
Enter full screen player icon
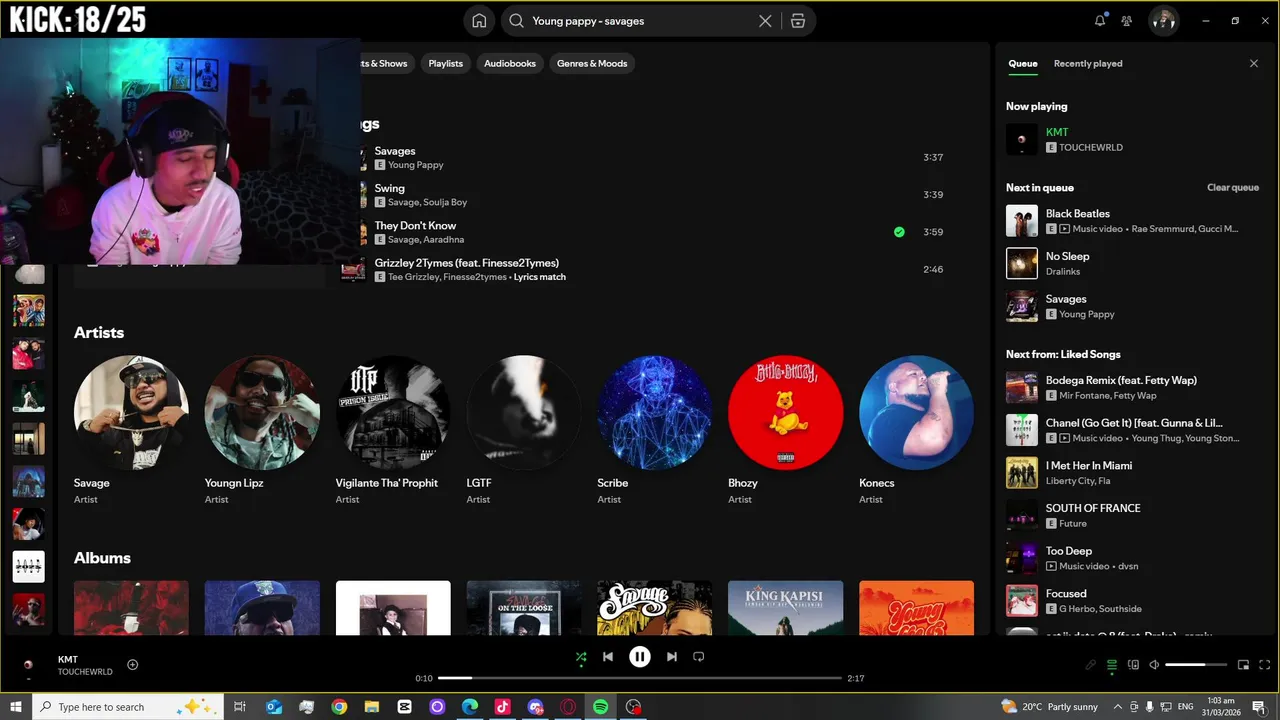(x=1265, y=665)
